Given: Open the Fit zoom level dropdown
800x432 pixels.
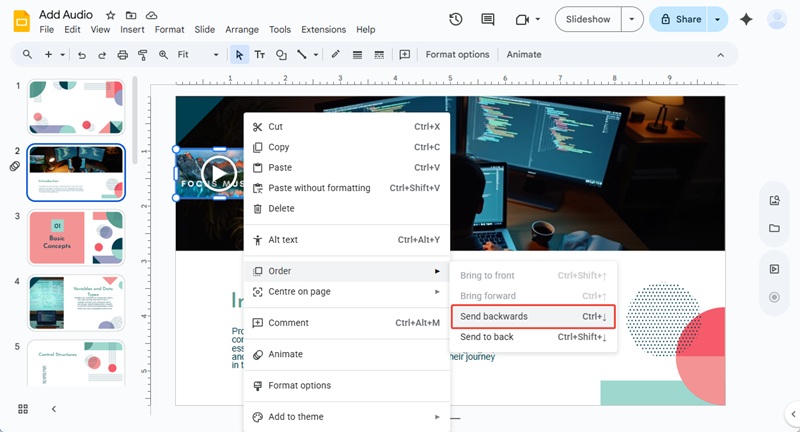Looking at the screenshot, I should click(198, 55).
